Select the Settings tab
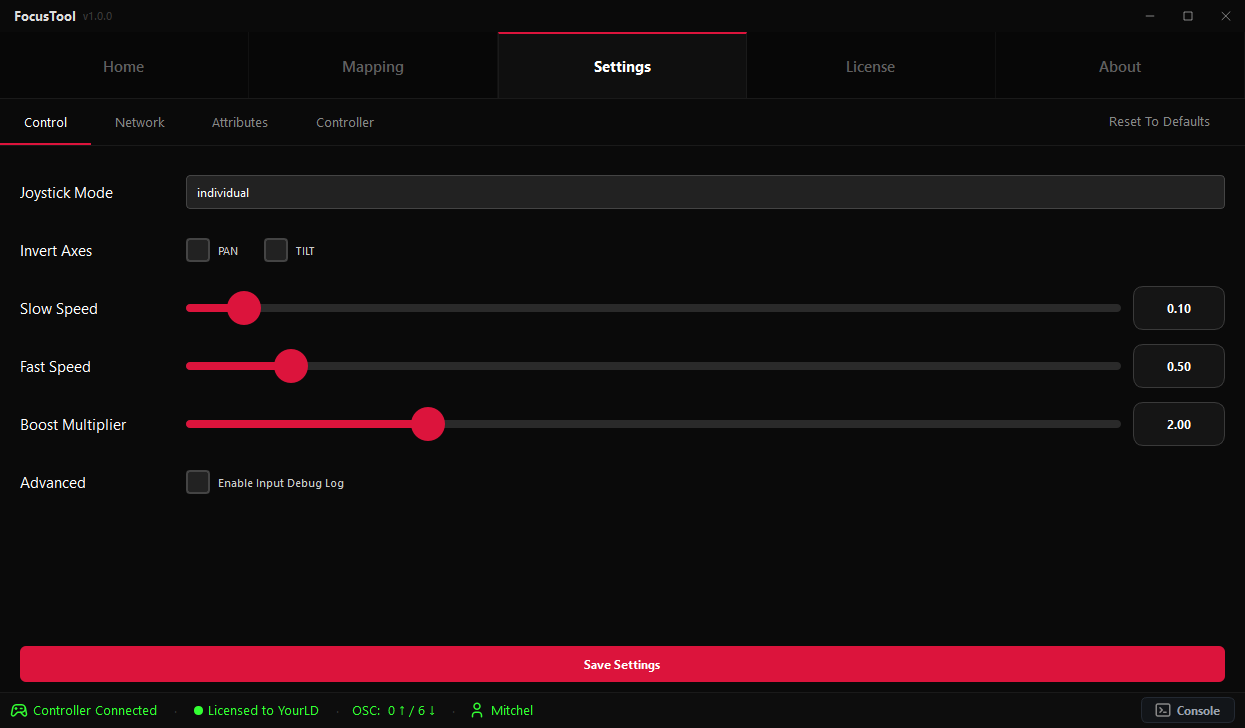Screen dimensions: 1245x728 point(622,66)
